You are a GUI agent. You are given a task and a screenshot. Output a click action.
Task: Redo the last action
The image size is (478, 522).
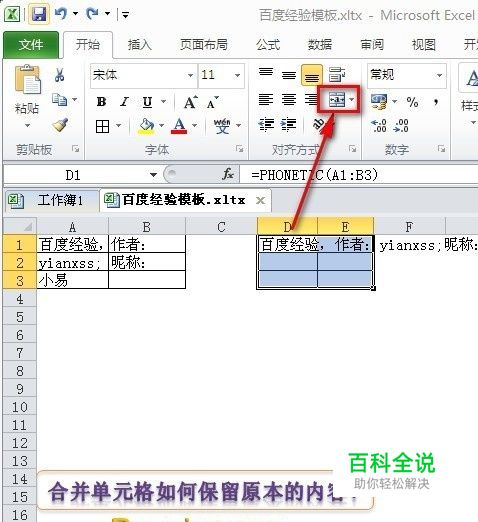(x=92, y=14)
